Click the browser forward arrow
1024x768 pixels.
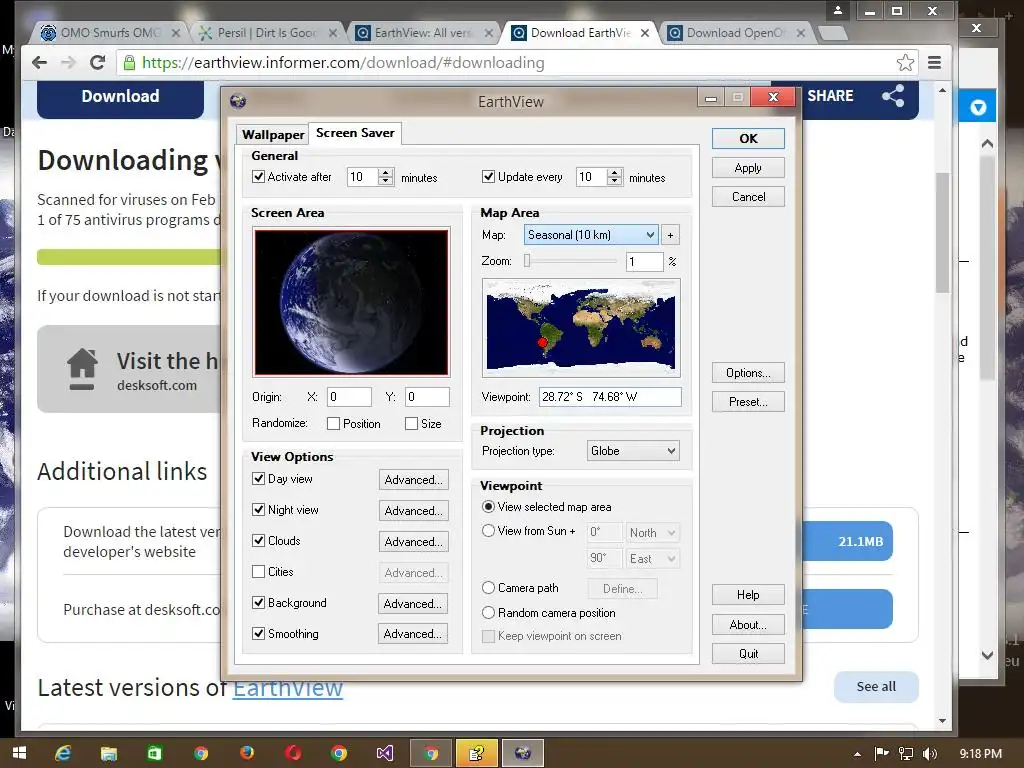click(68, 63)
